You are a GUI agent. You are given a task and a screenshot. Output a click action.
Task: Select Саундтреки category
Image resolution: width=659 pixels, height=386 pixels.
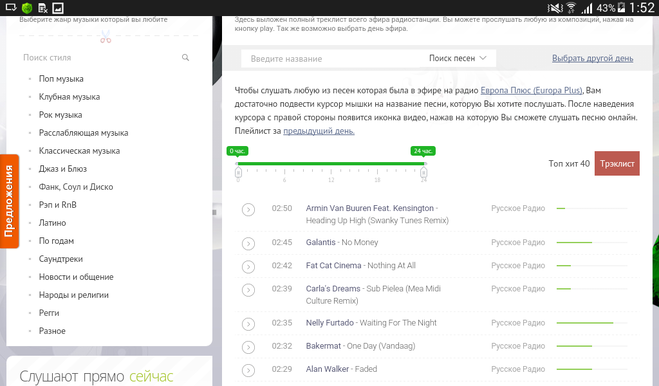pos(61,259)
